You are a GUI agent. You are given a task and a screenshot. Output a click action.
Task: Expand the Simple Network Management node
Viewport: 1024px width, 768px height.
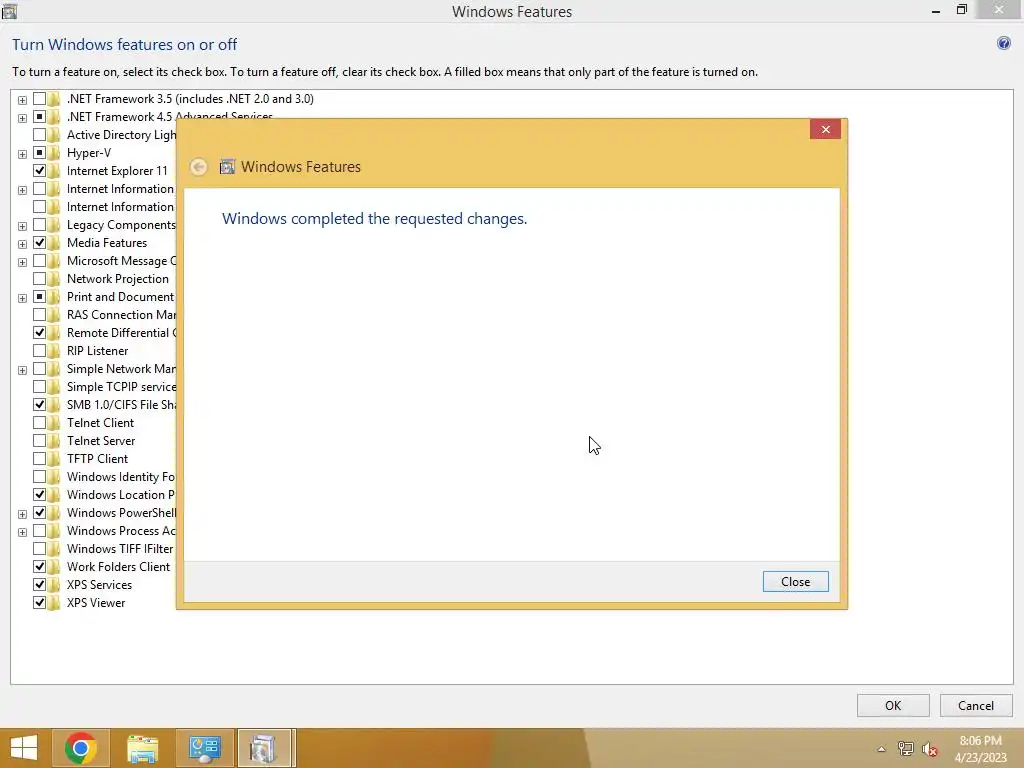pyautogui.click(x=22, y=370)
